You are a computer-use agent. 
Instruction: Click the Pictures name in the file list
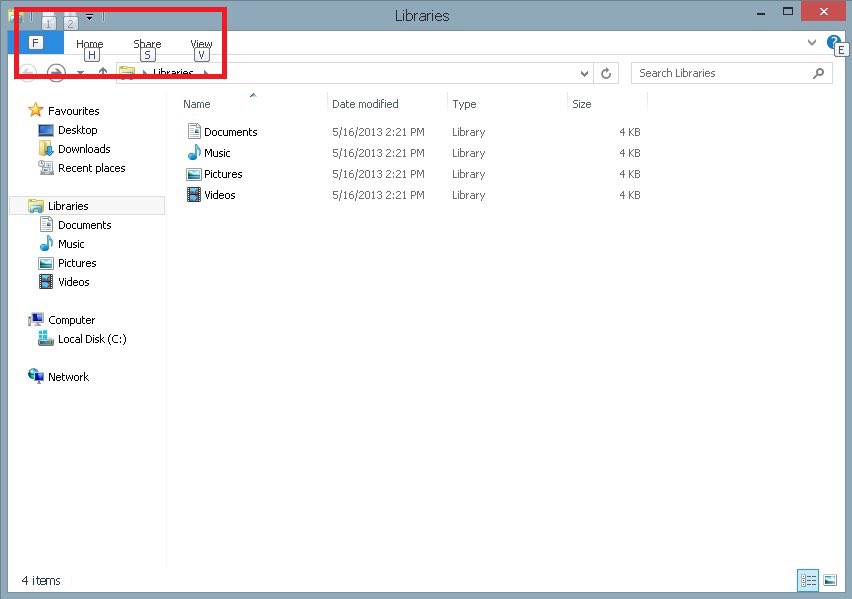[x=223, y=174]
